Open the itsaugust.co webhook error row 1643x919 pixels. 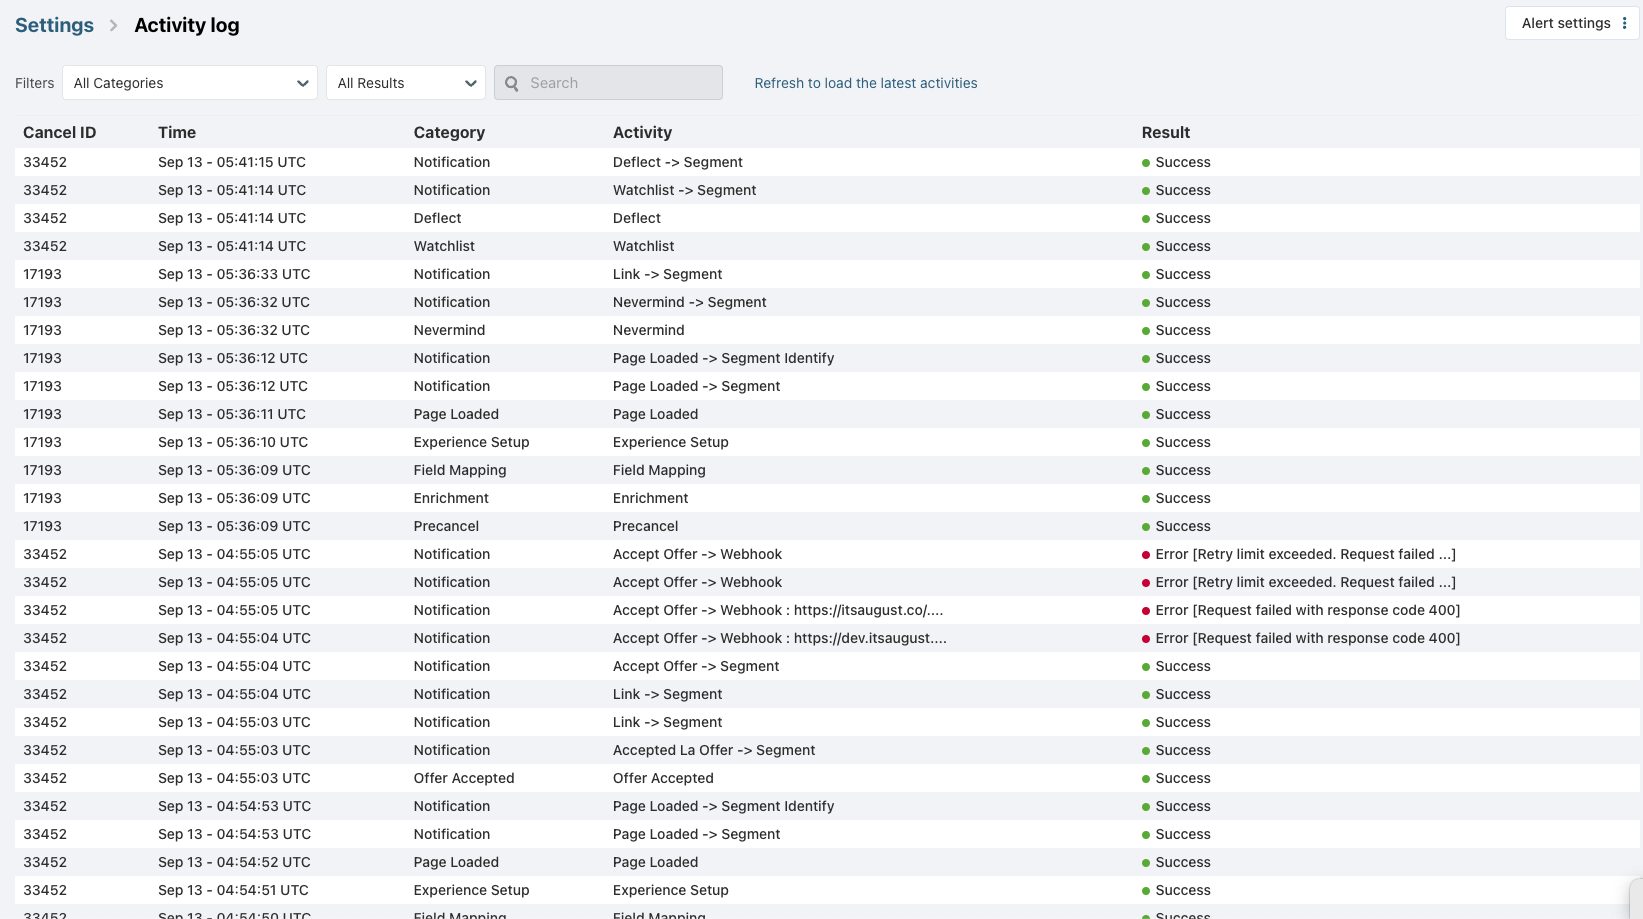click(x=777, y=610)
